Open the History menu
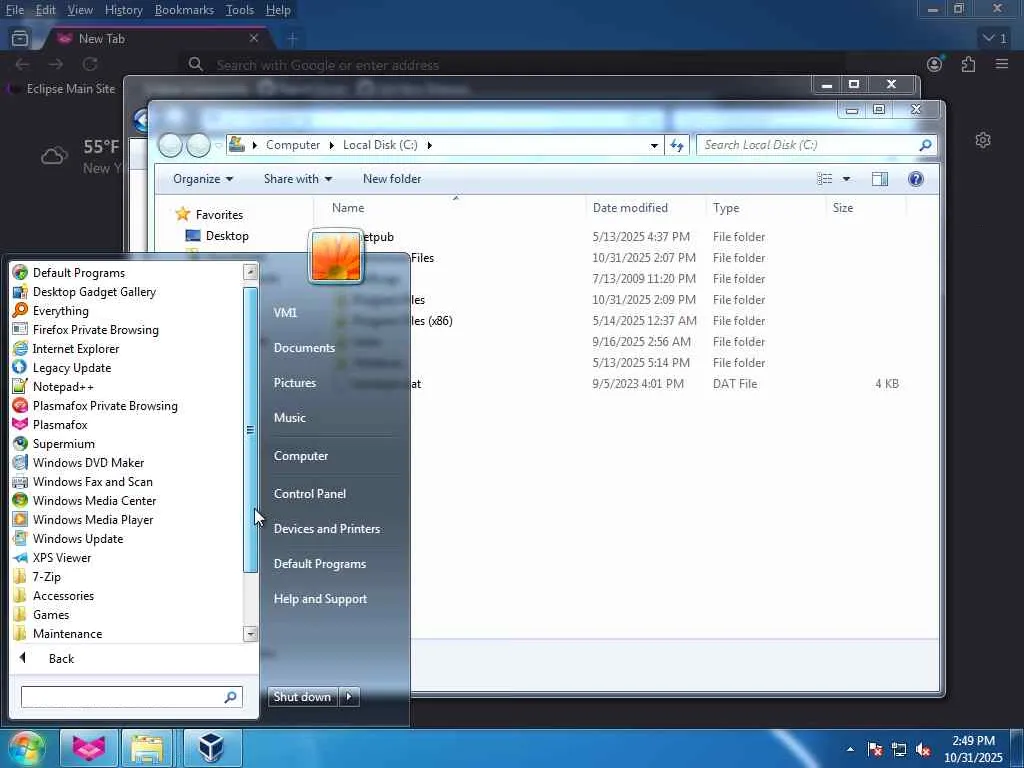 click(x=123, y=10)
